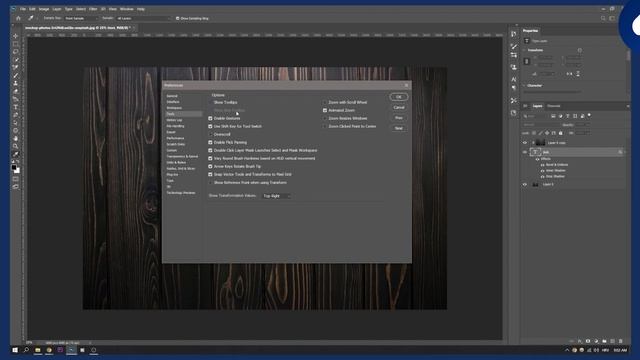Toggle Enable Flick Panning checkbox
640x360 pixels.
[x=211, y=142]
